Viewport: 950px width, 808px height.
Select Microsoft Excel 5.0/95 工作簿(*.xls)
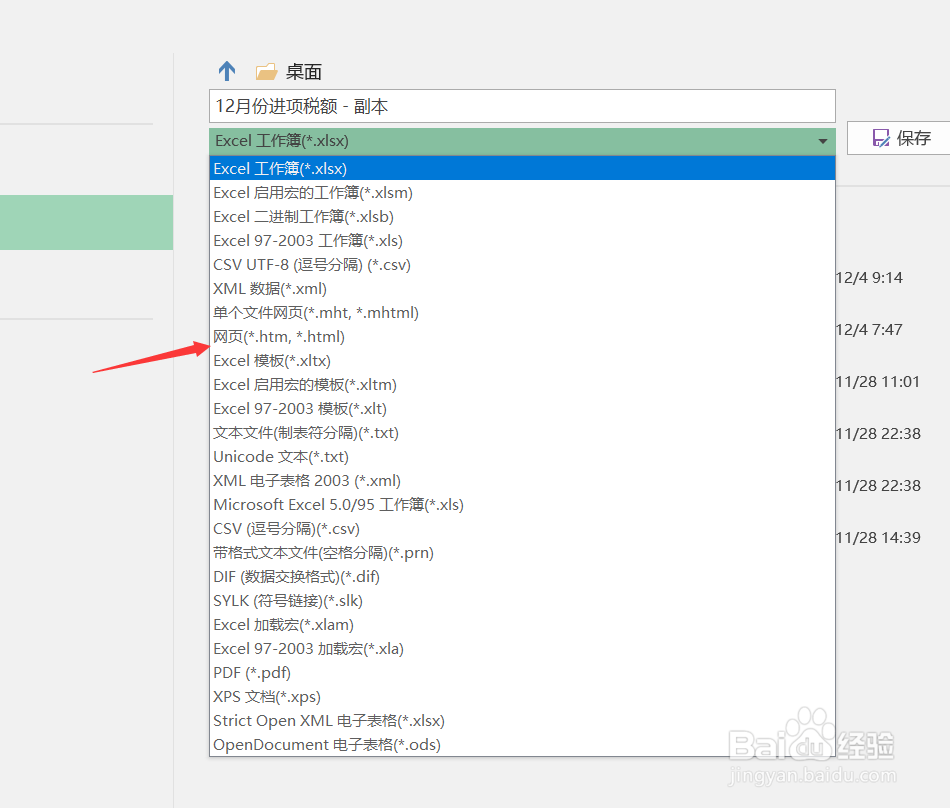coord(522,505)
